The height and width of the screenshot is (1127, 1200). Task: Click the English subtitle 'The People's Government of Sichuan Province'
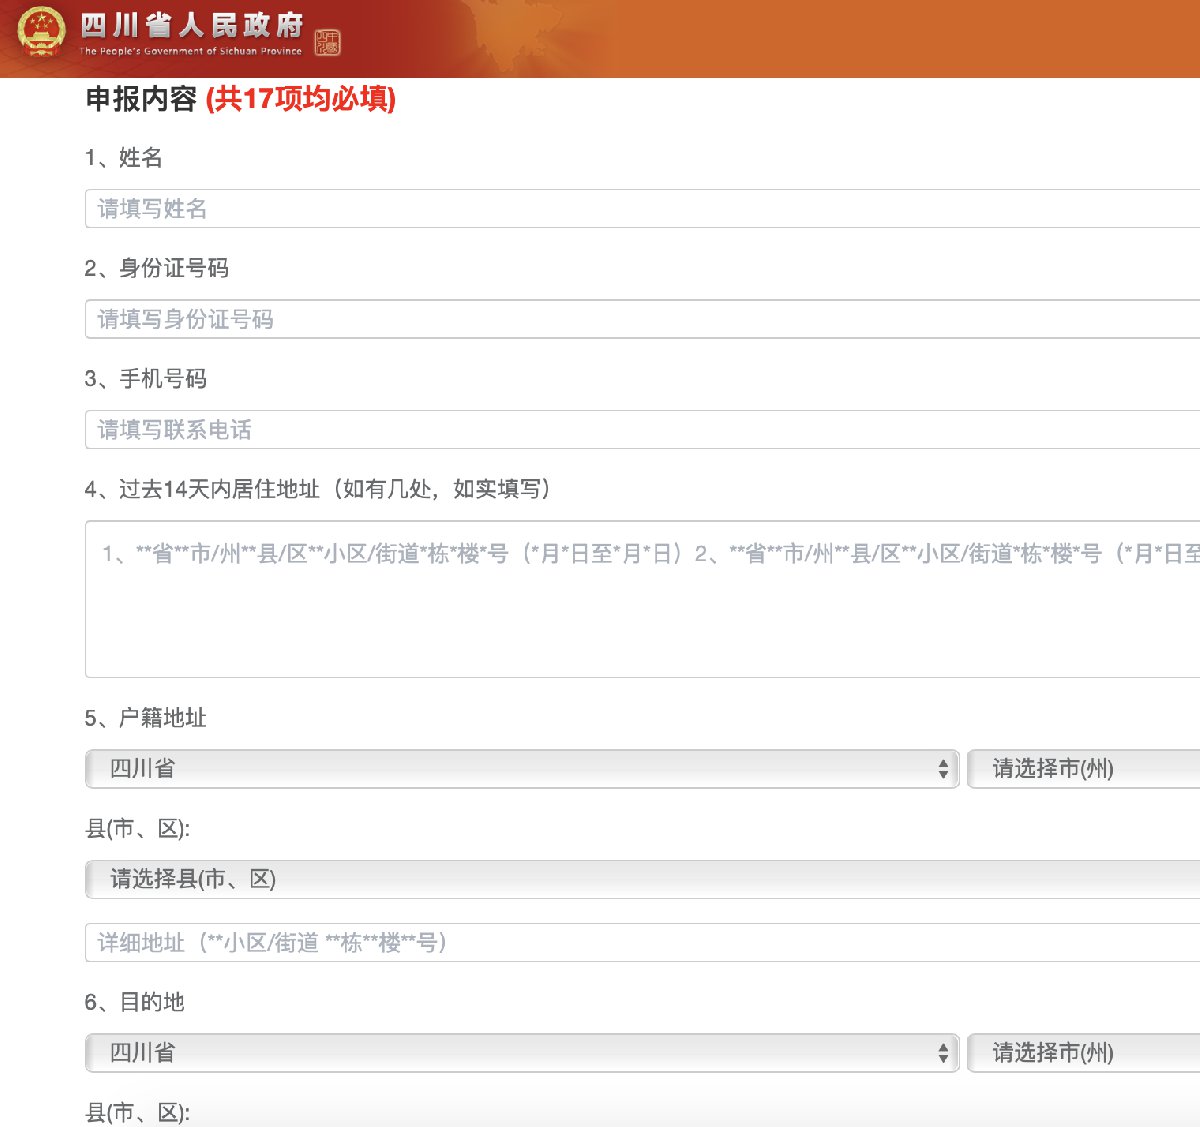191,51
